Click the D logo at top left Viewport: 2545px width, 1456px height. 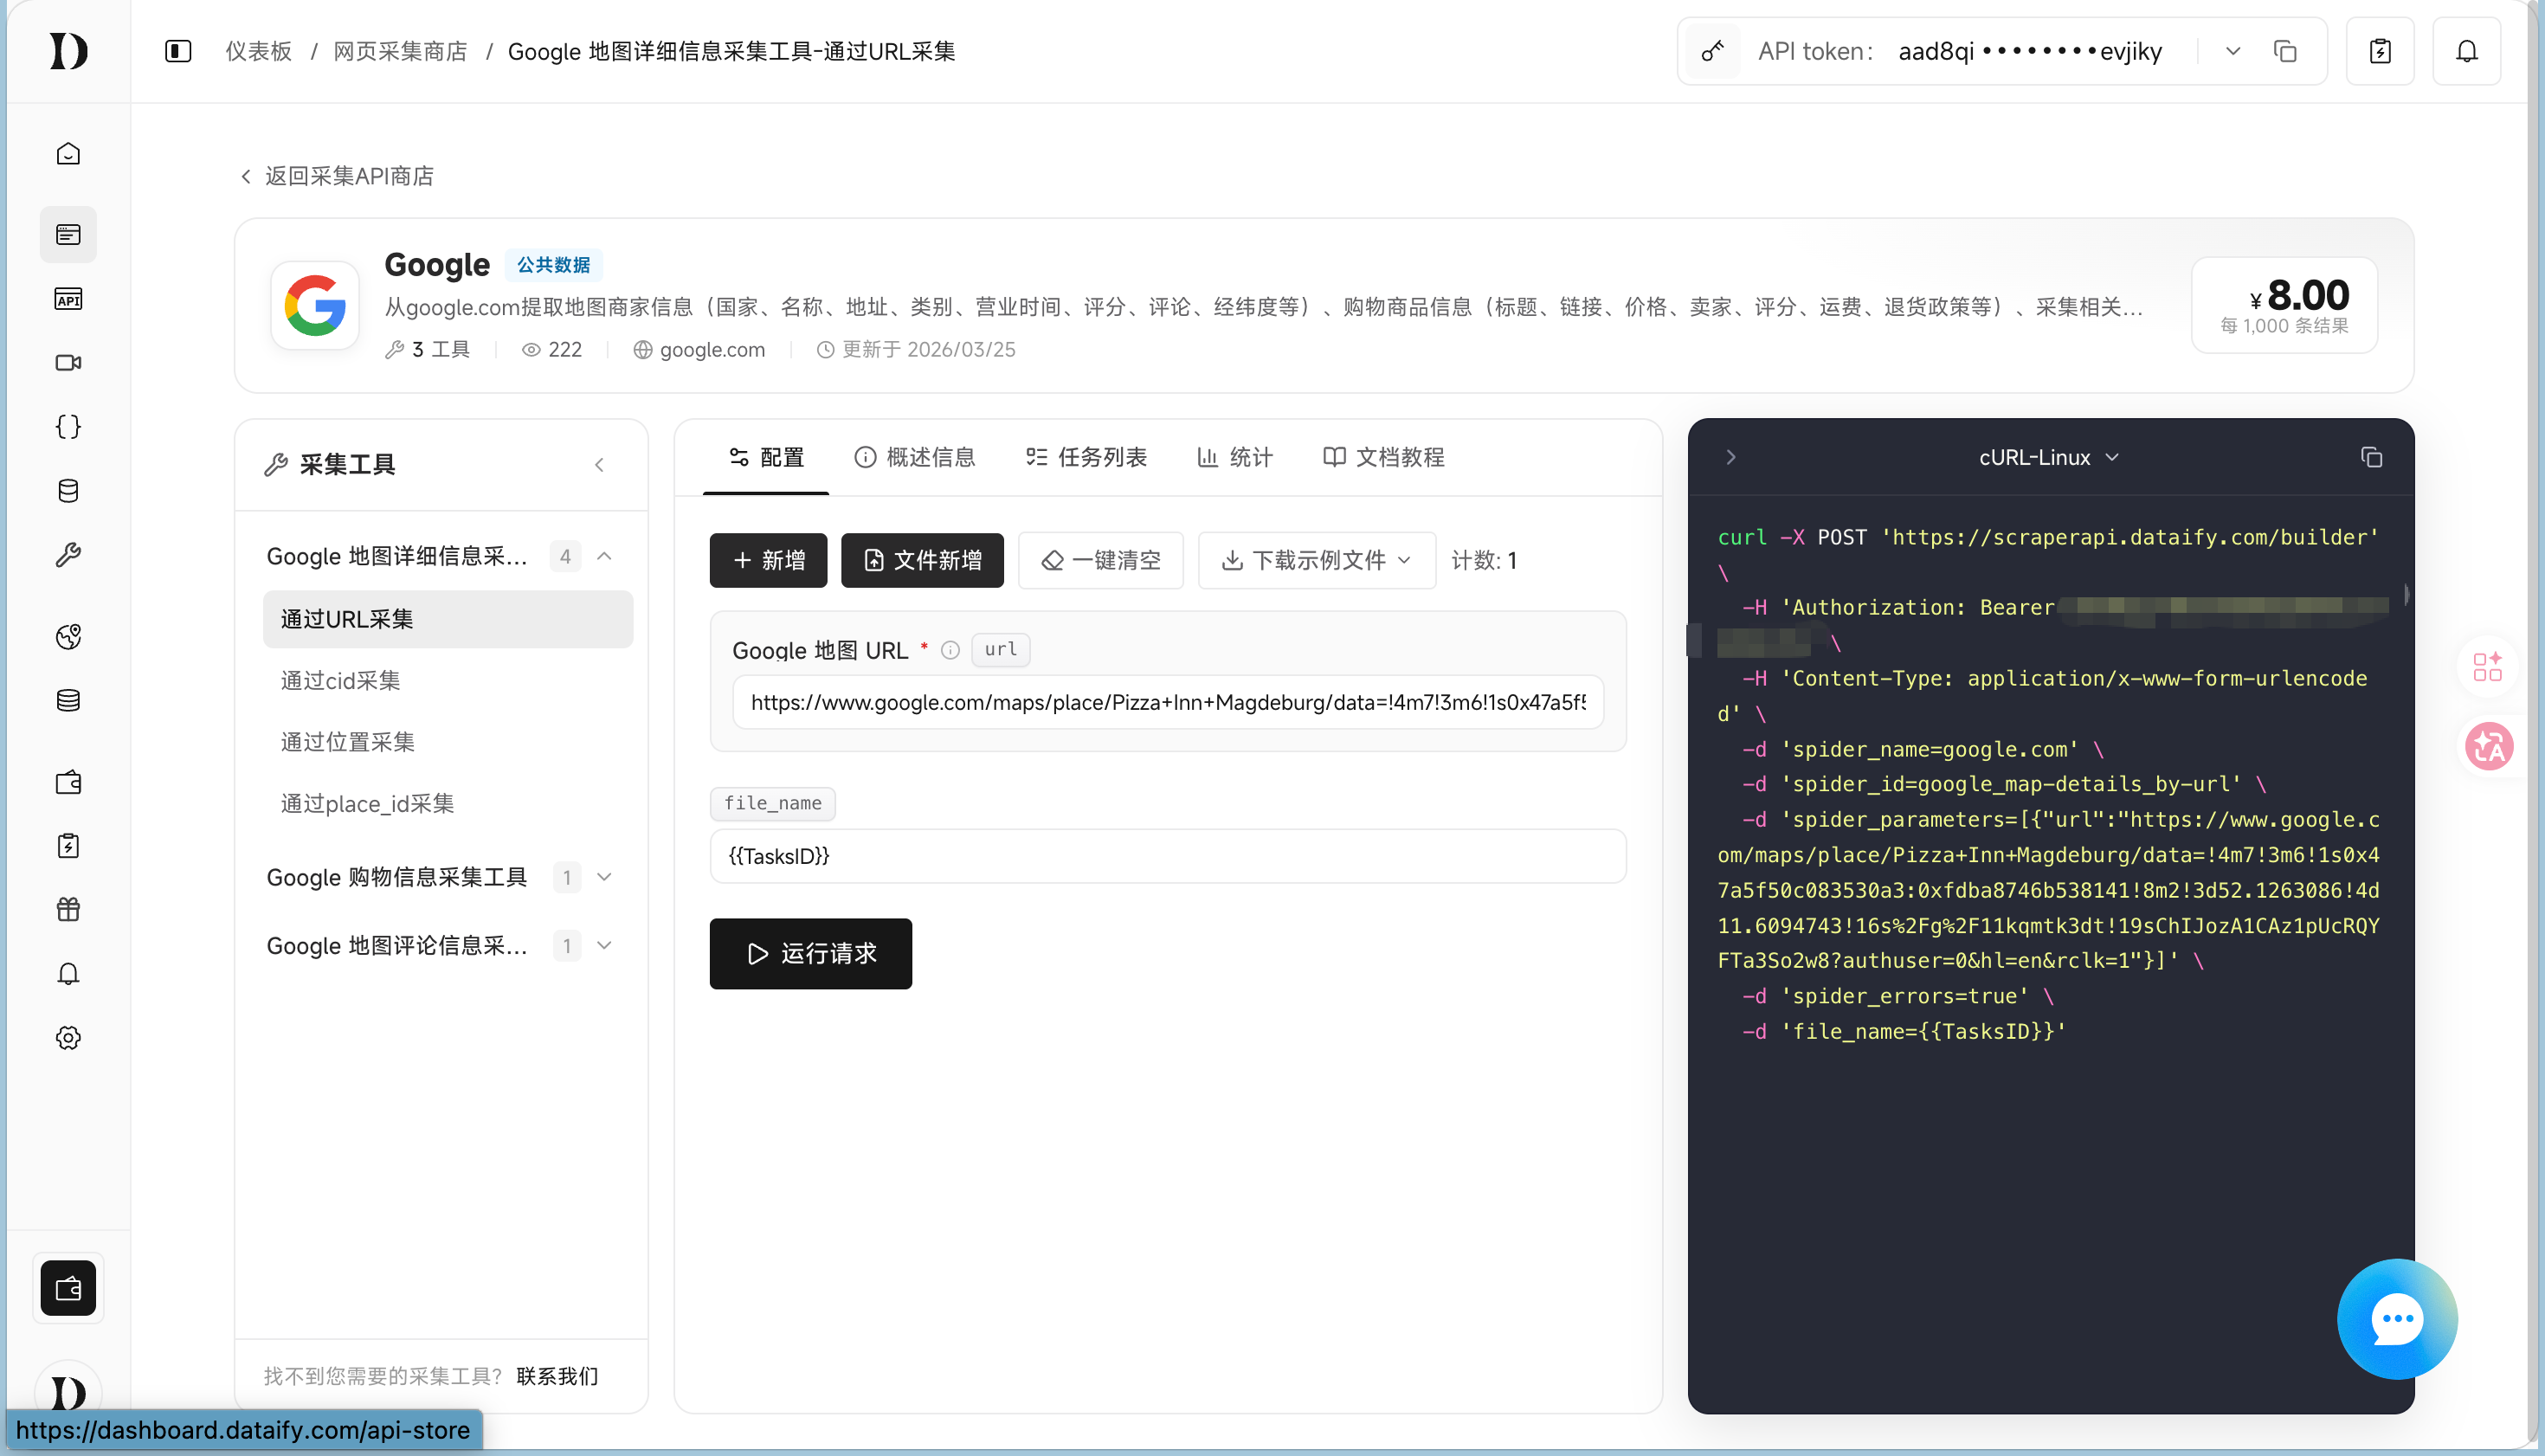click(68, 51)
